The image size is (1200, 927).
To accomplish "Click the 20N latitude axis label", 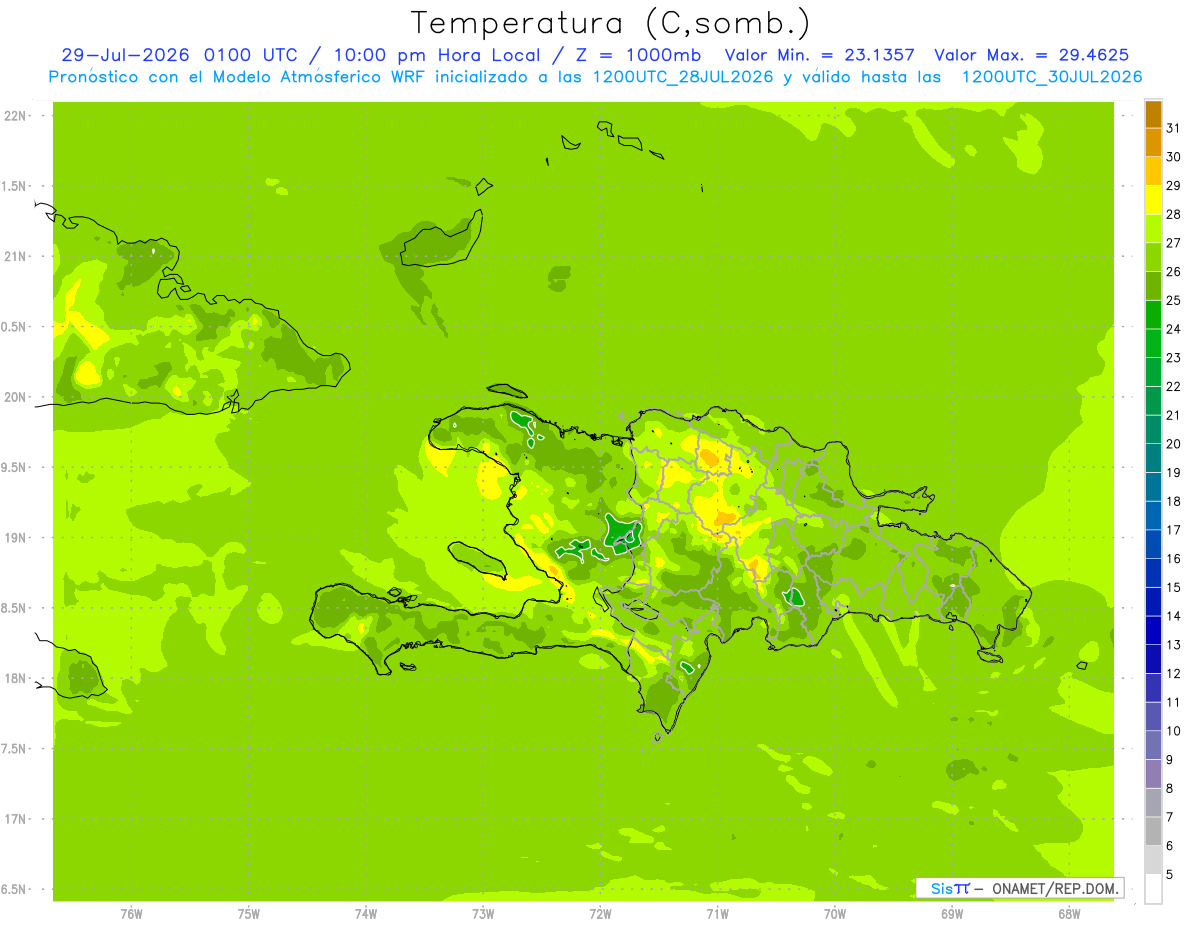I will tap(14, 397).
